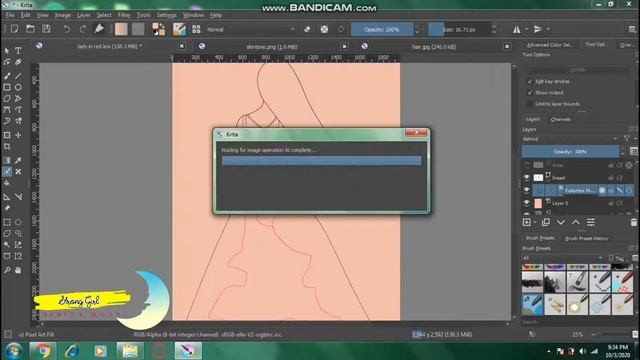Save the document using toolbar icon
Viewport: 640px width, 360px height.
point(47,29)
